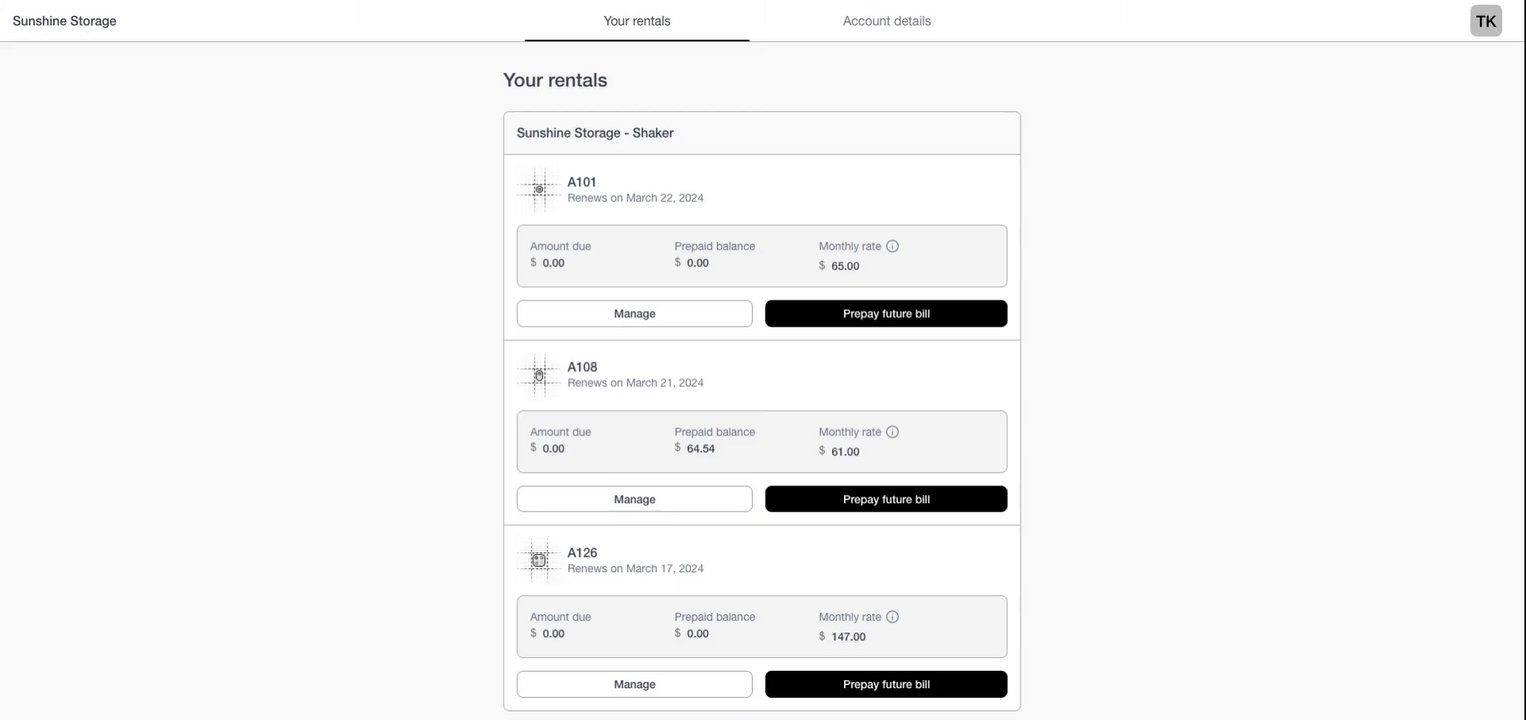This screenshot has width=1526, height=720.
Task: Click the A101 unit icon
Action: (539, 189)
